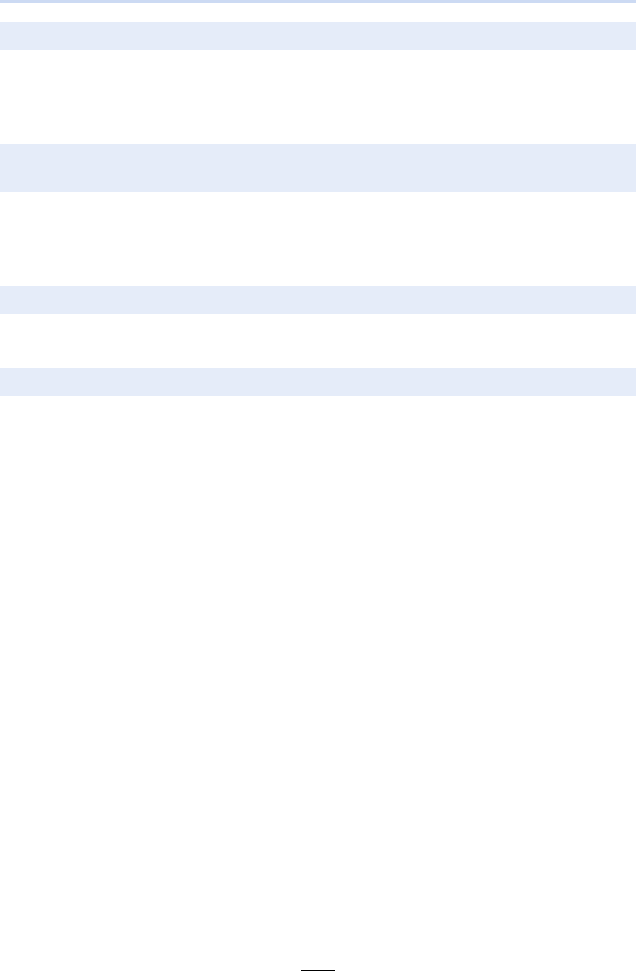Click the thin blue strip at top edge
The height and width of the screenshot is (971, 636).
click(x=318, y=1)
